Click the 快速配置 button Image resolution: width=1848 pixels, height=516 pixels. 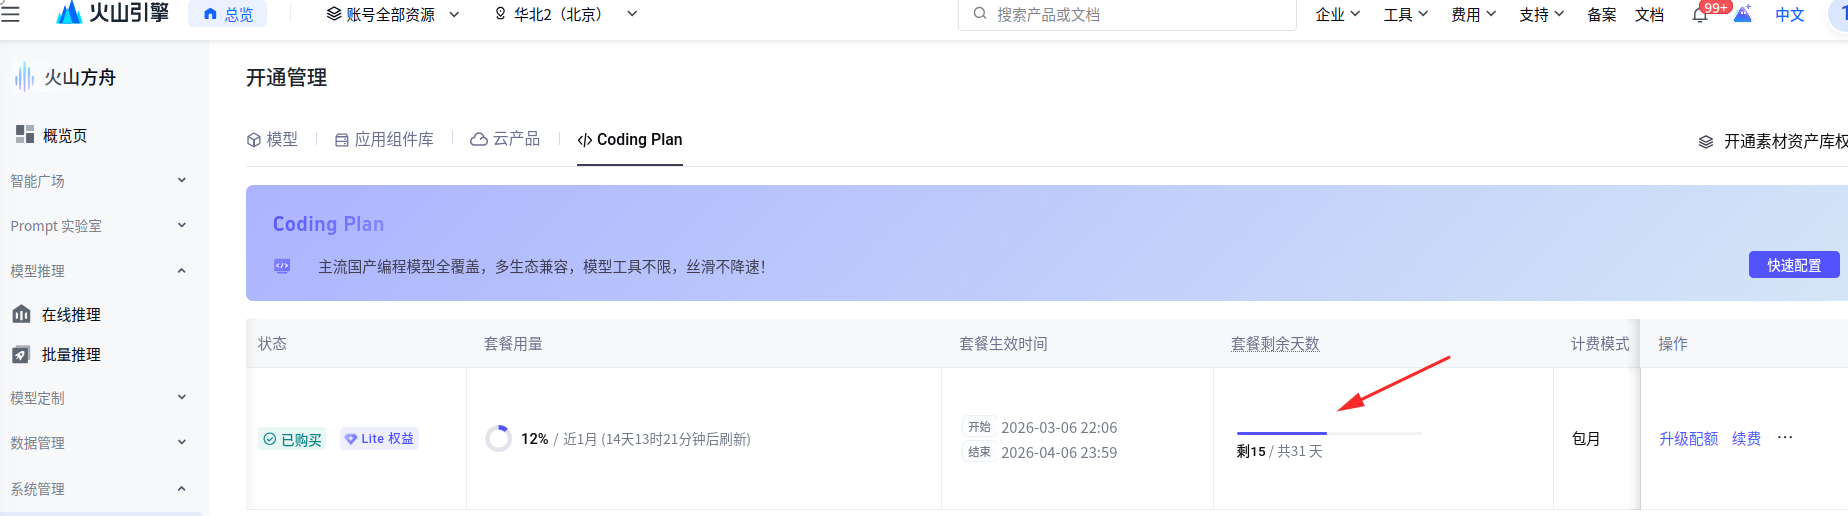tap(1793, 265)
